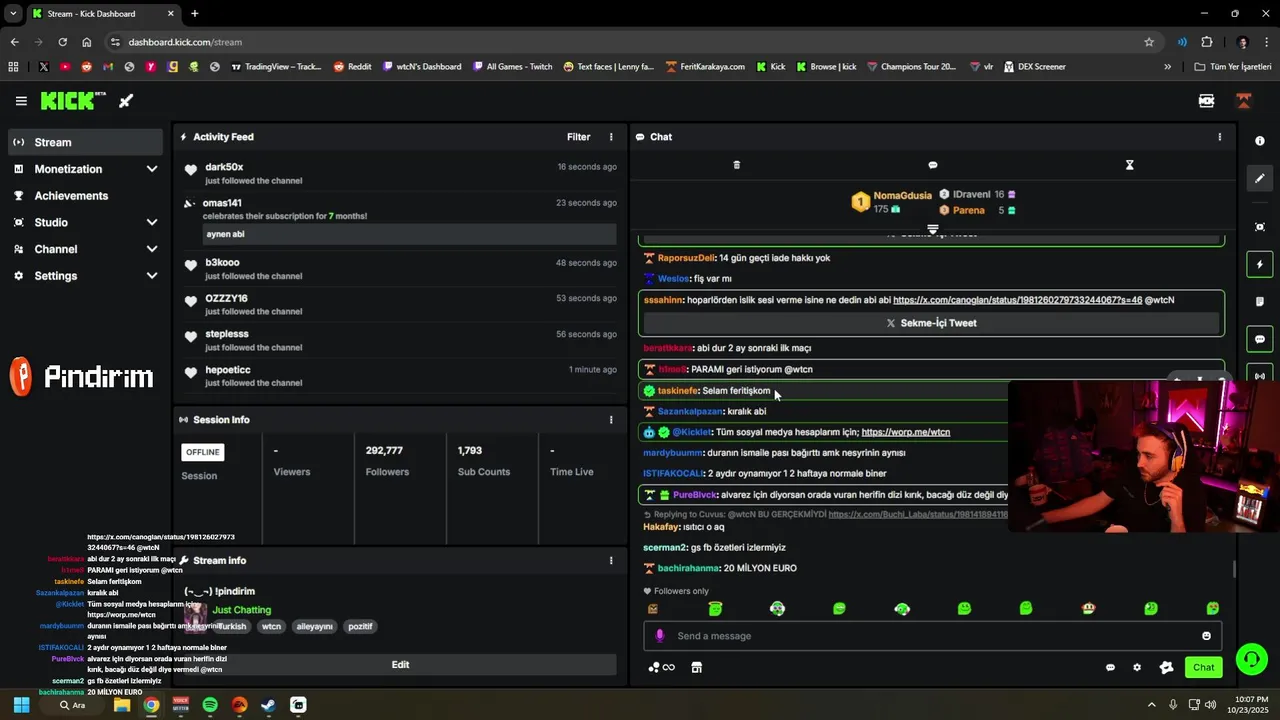Click dark50x follow notification
Viewport: 1280px width, 720px height.
coord(400,173)
